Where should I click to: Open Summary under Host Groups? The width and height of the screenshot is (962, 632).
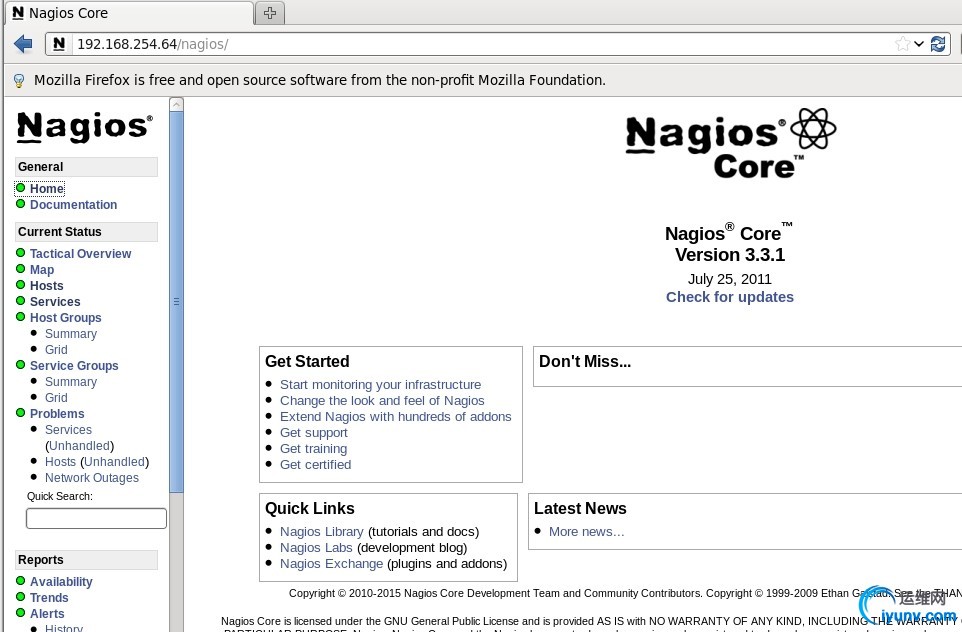click(71, 334)
